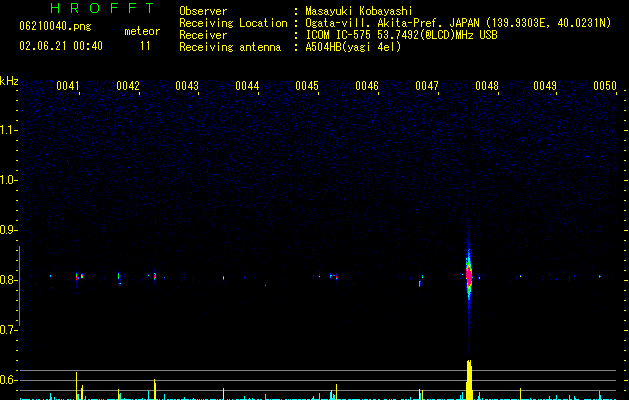
Task: Click the small echo at 0041
Action: [77, 276]
